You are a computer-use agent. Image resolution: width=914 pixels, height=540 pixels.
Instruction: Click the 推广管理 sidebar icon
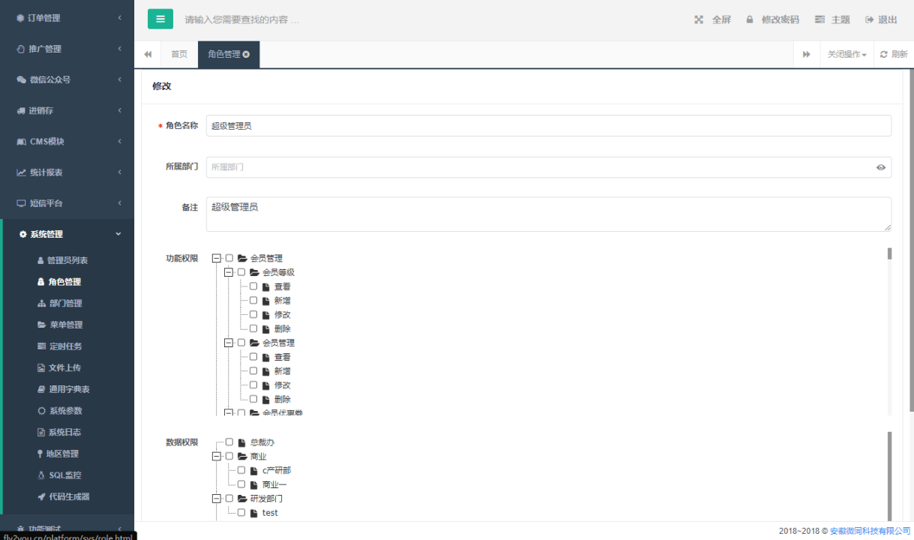20,49
